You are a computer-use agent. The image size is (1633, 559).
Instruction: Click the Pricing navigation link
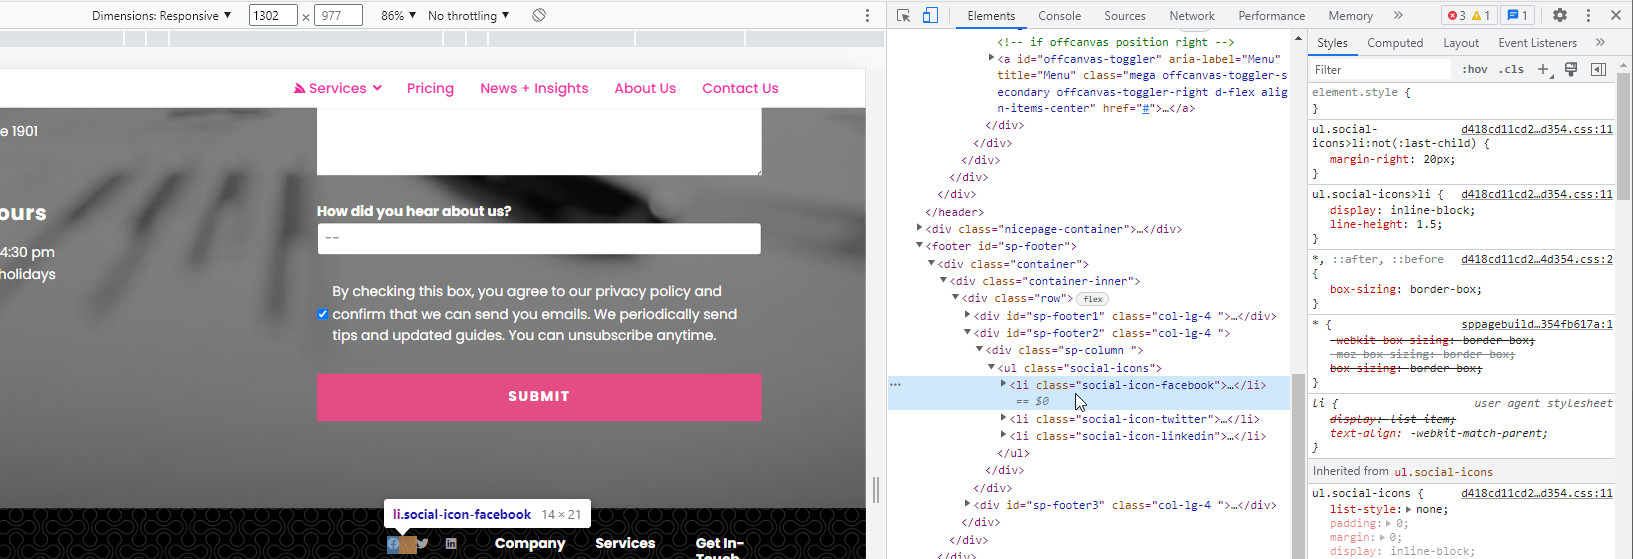click(x=430, y=88)
